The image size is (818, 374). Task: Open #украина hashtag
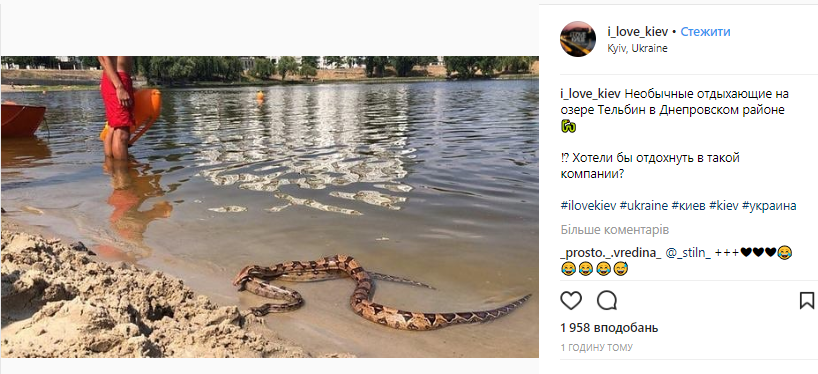[769, 206]
